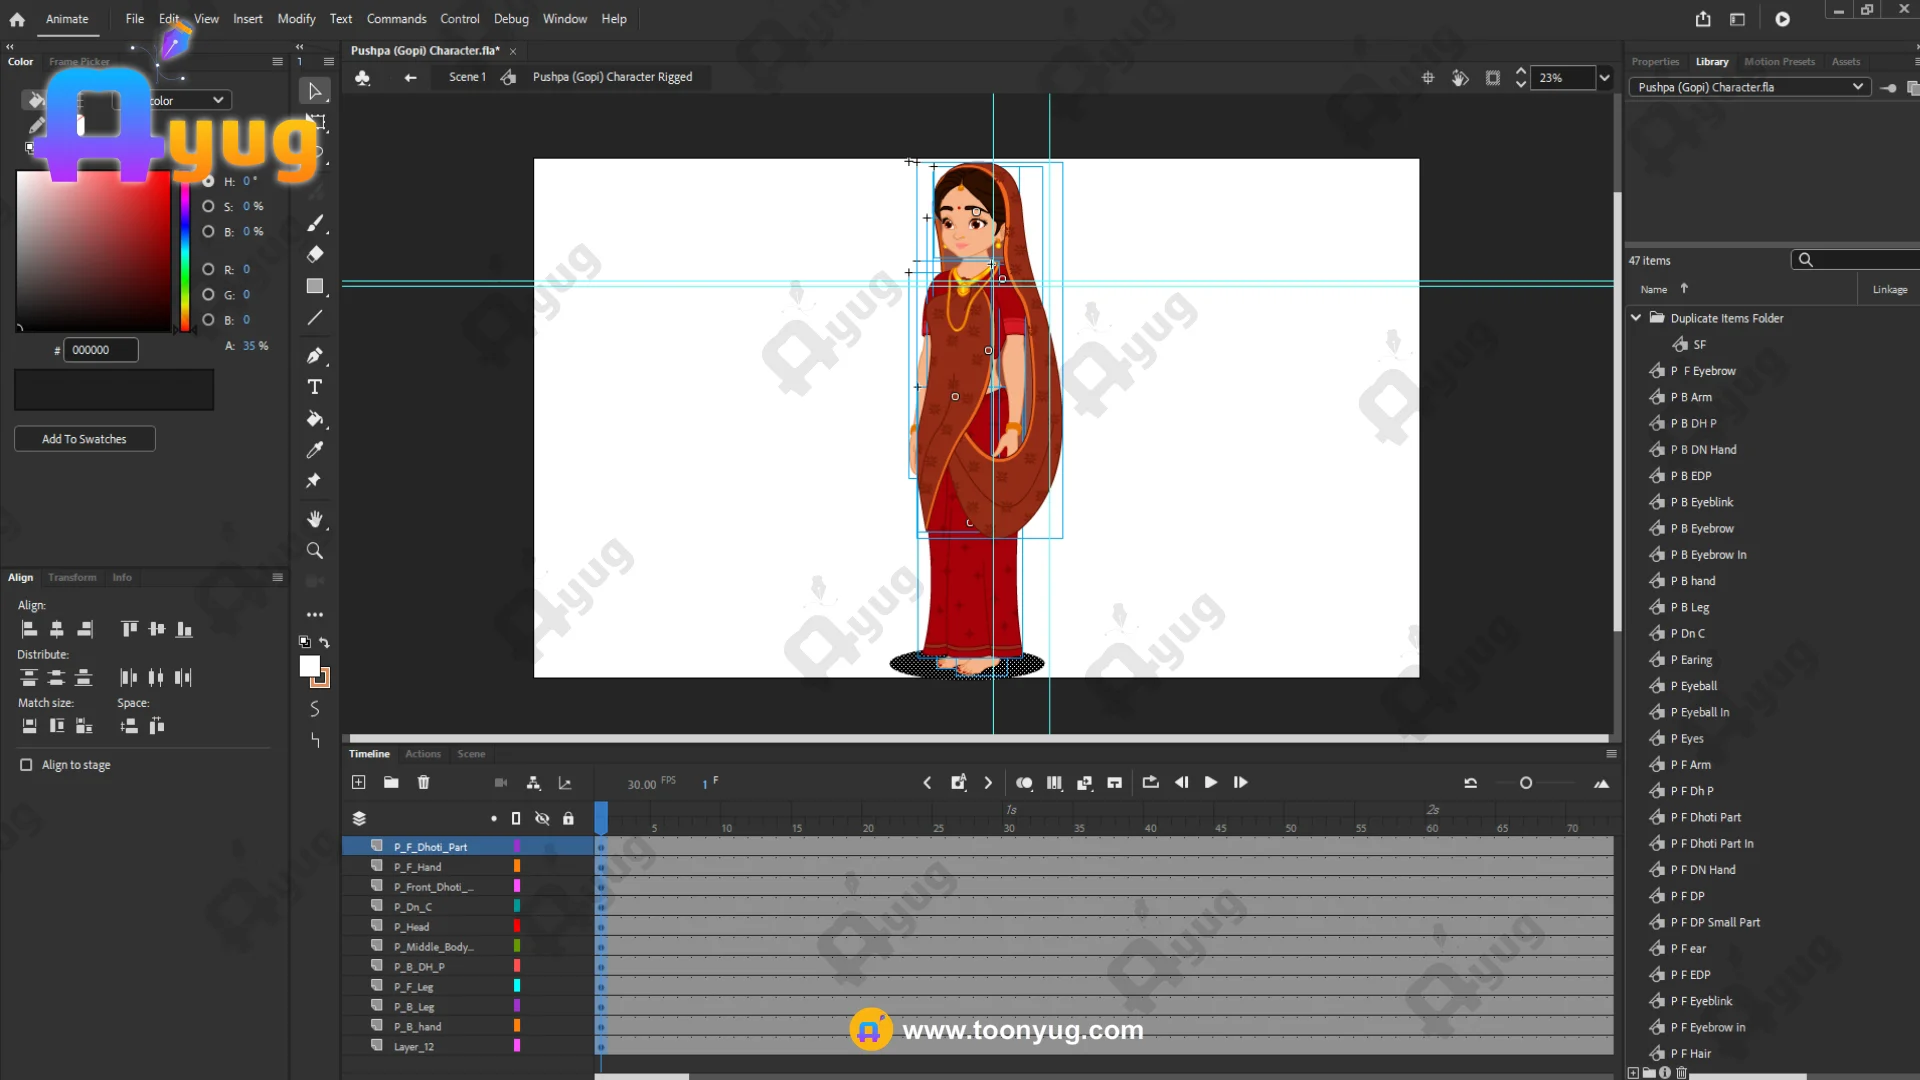Select the Hand tool
Screen dimensions: 1920x1080
(315, 519)
